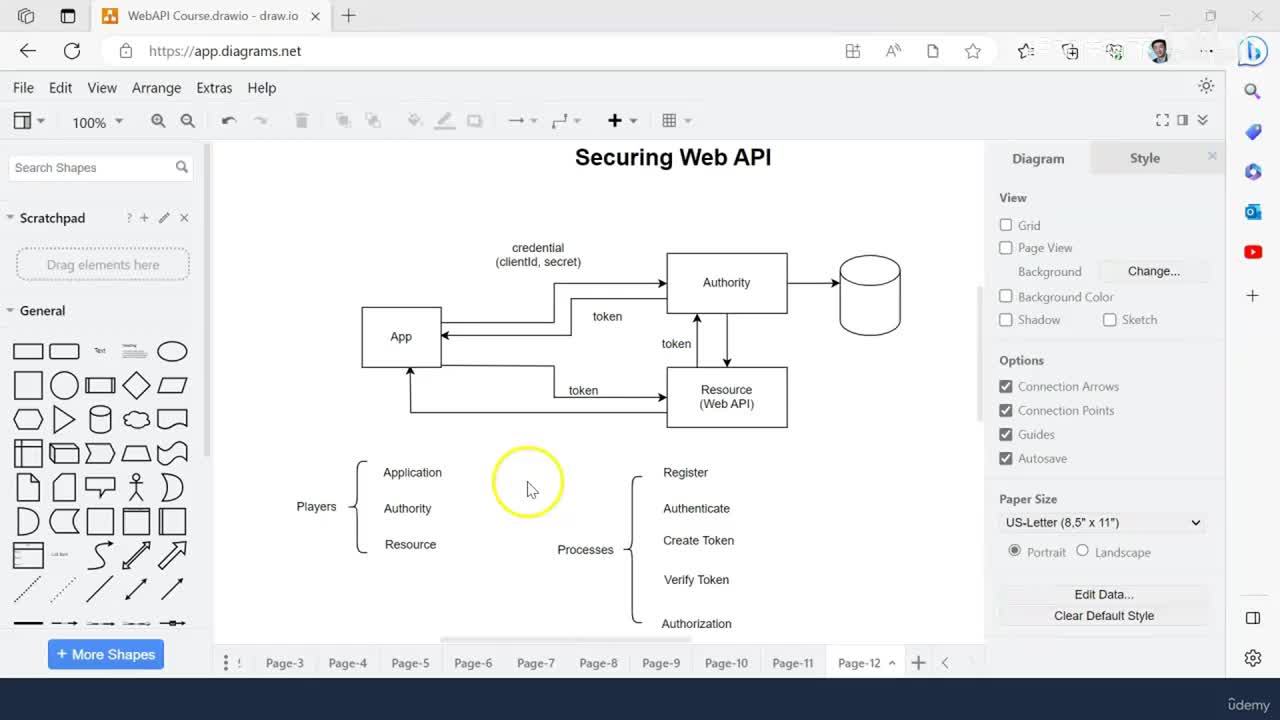This screenshot has width=1280, height=720.
Task: Switch to the Style tab
Action: (x=1145, y=158)
